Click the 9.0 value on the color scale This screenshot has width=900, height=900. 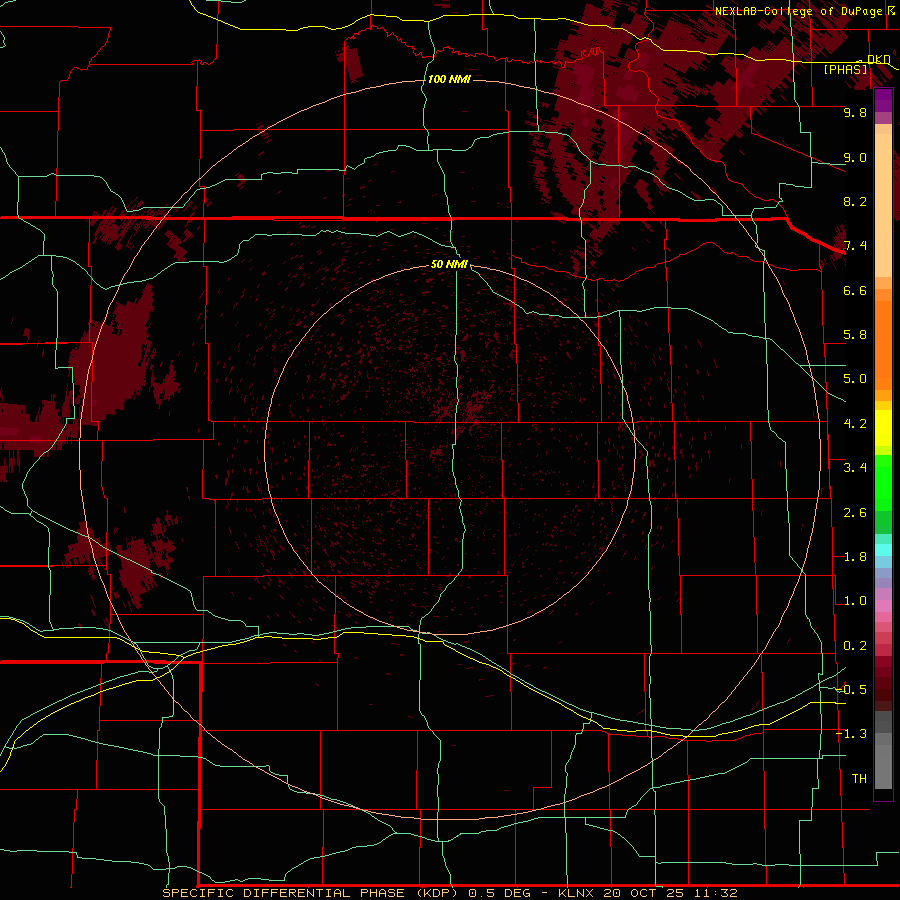(855, 157)
